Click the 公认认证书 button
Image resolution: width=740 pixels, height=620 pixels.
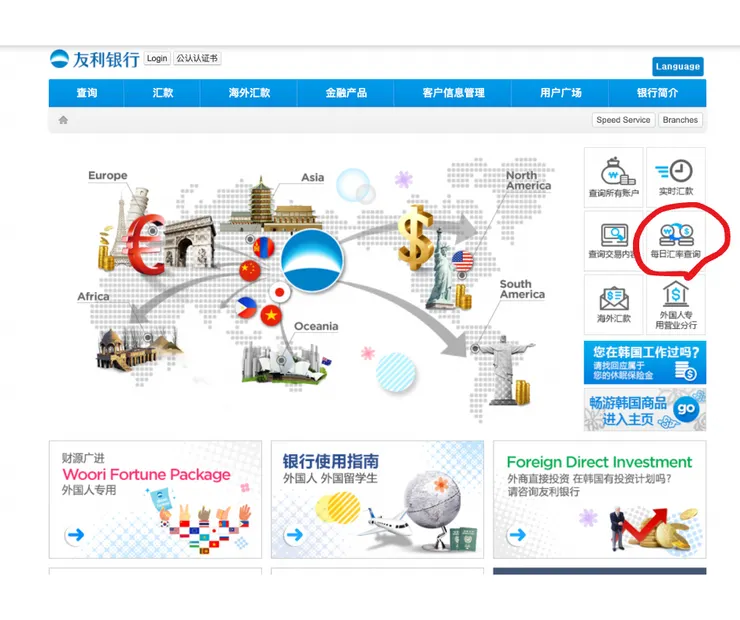click(x=197, y=59)
